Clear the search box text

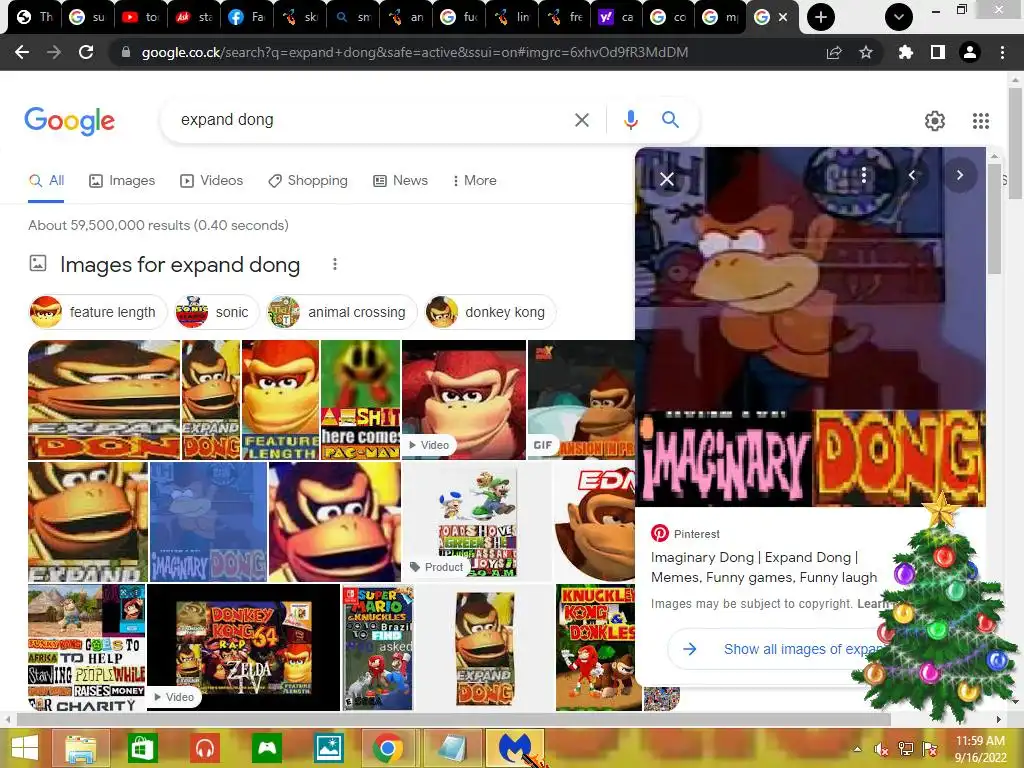[x=581, y=120]
